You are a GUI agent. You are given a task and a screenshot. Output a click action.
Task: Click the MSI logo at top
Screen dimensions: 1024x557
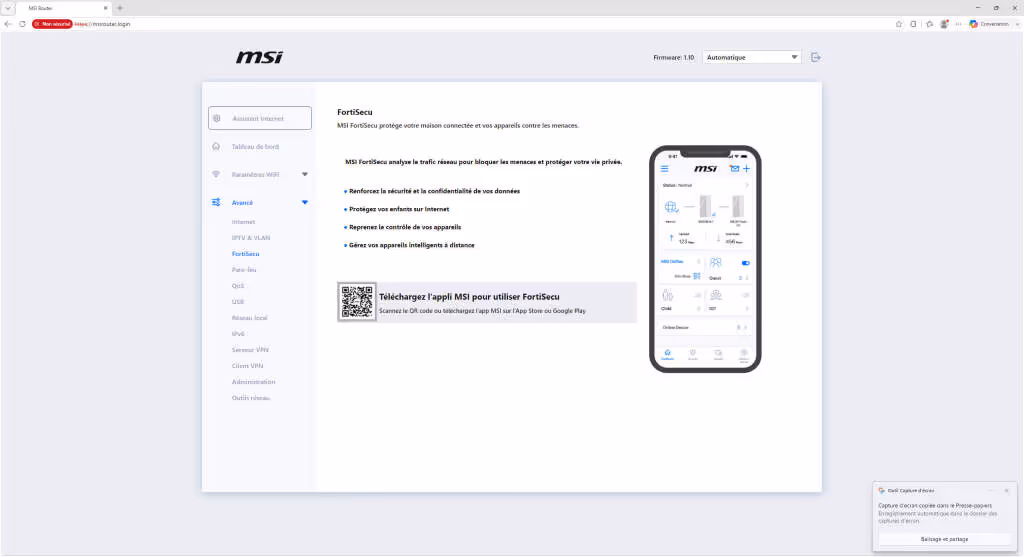259,57
